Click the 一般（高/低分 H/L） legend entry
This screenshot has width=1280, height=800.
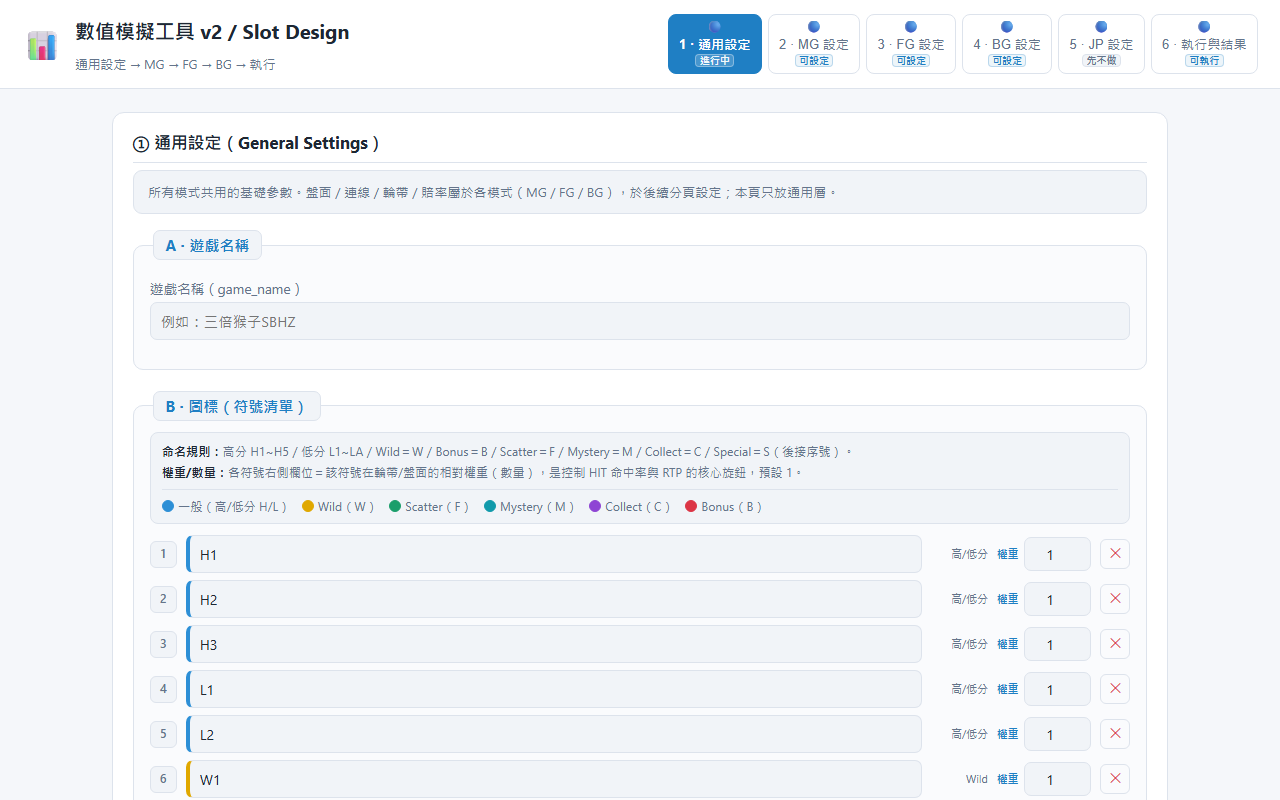tap(225, 507)
